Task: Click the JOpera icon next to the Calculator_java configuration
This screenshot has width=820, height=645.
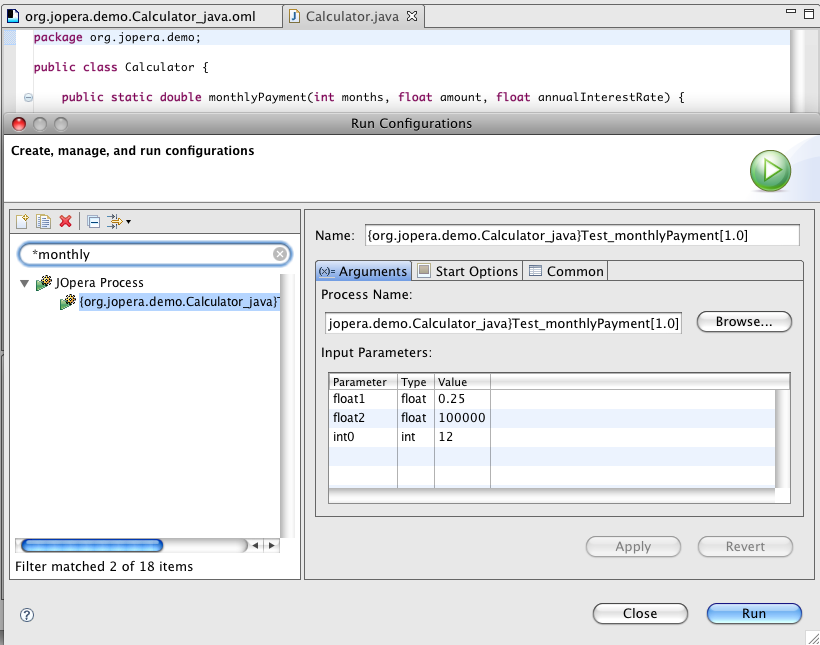Action: coord(68,301)
